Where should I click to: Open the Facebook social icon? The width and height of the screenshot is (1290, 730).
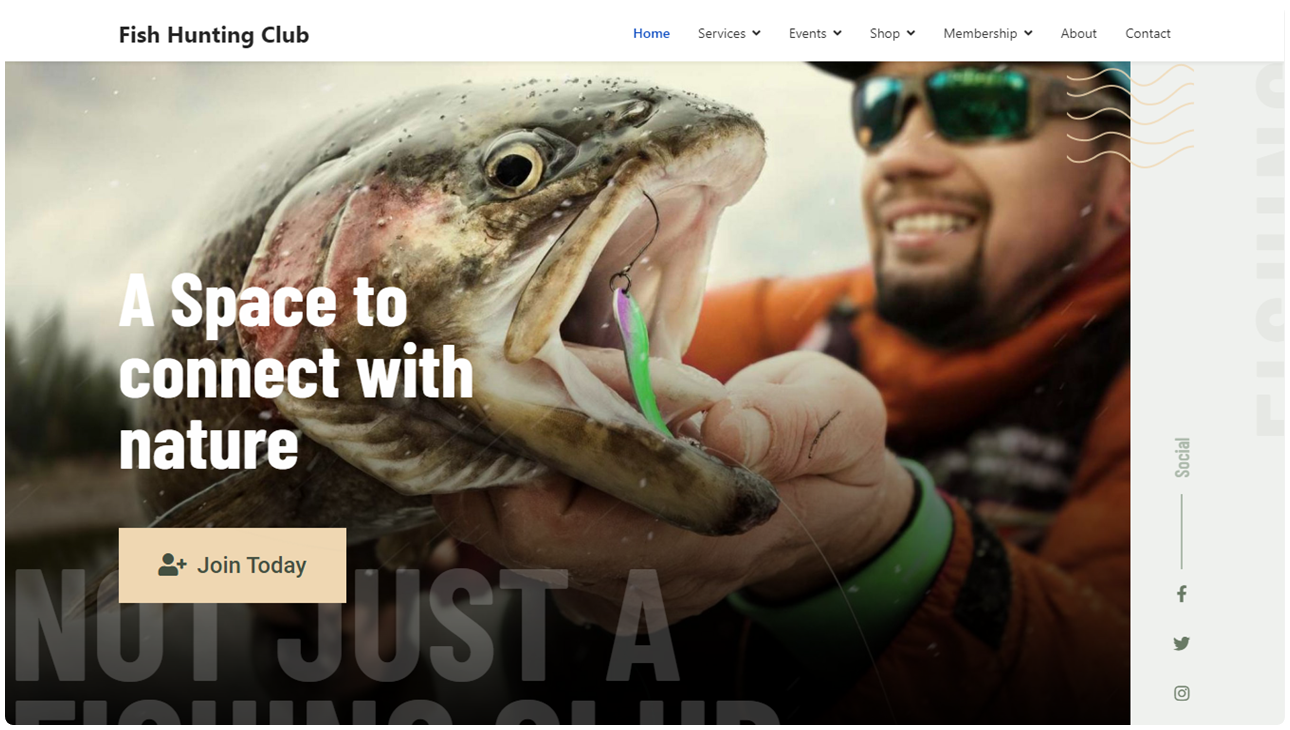[x=1181, y=594]
